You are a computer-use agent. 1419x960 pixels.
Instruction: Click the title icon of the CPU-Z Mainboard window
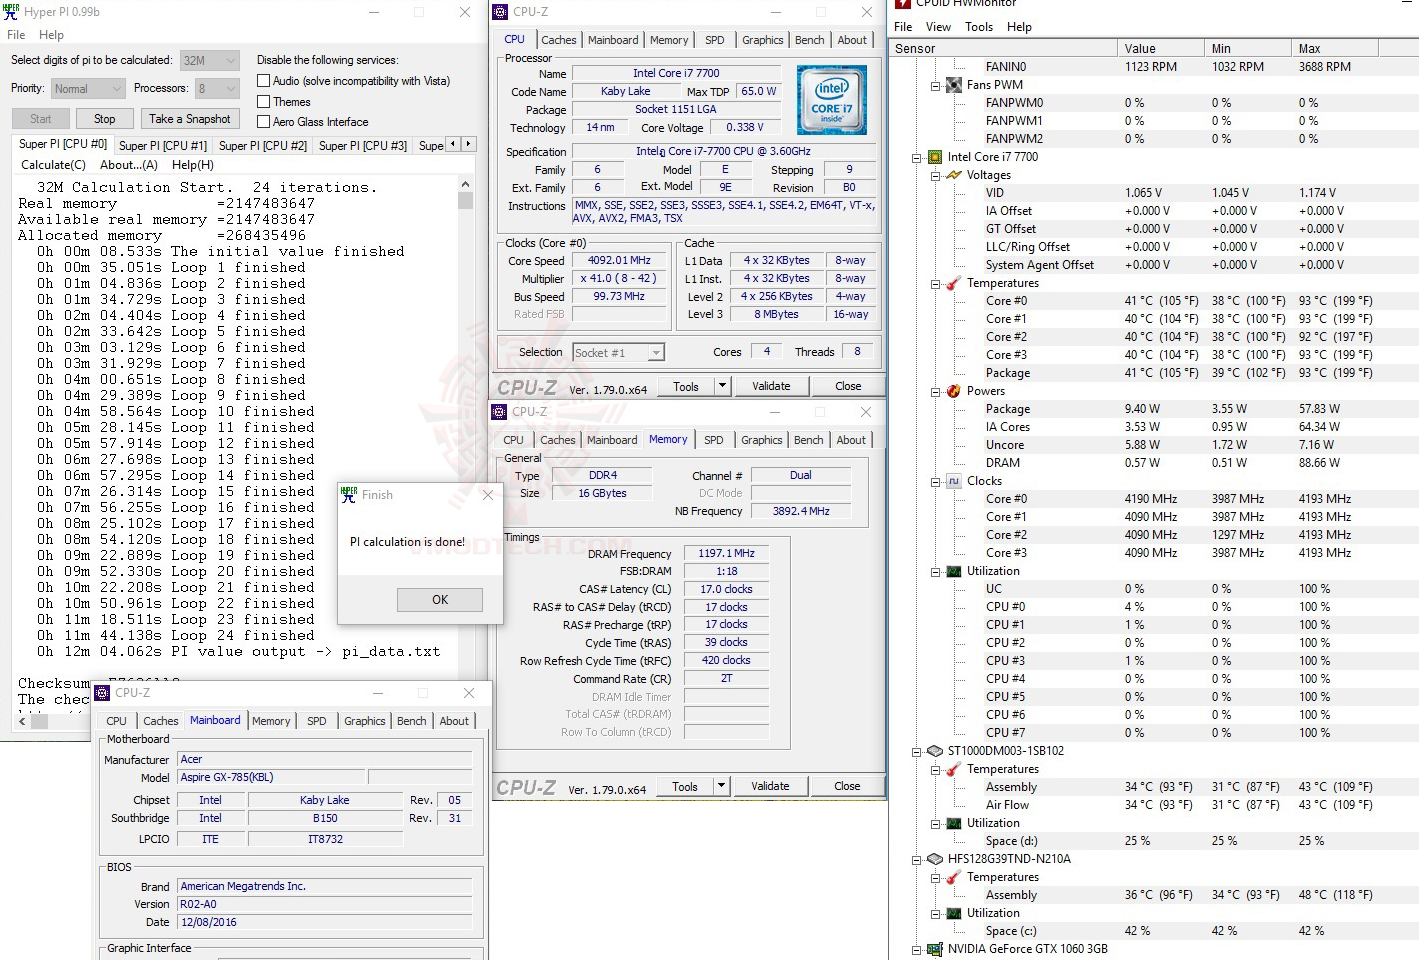pos(102,692)
